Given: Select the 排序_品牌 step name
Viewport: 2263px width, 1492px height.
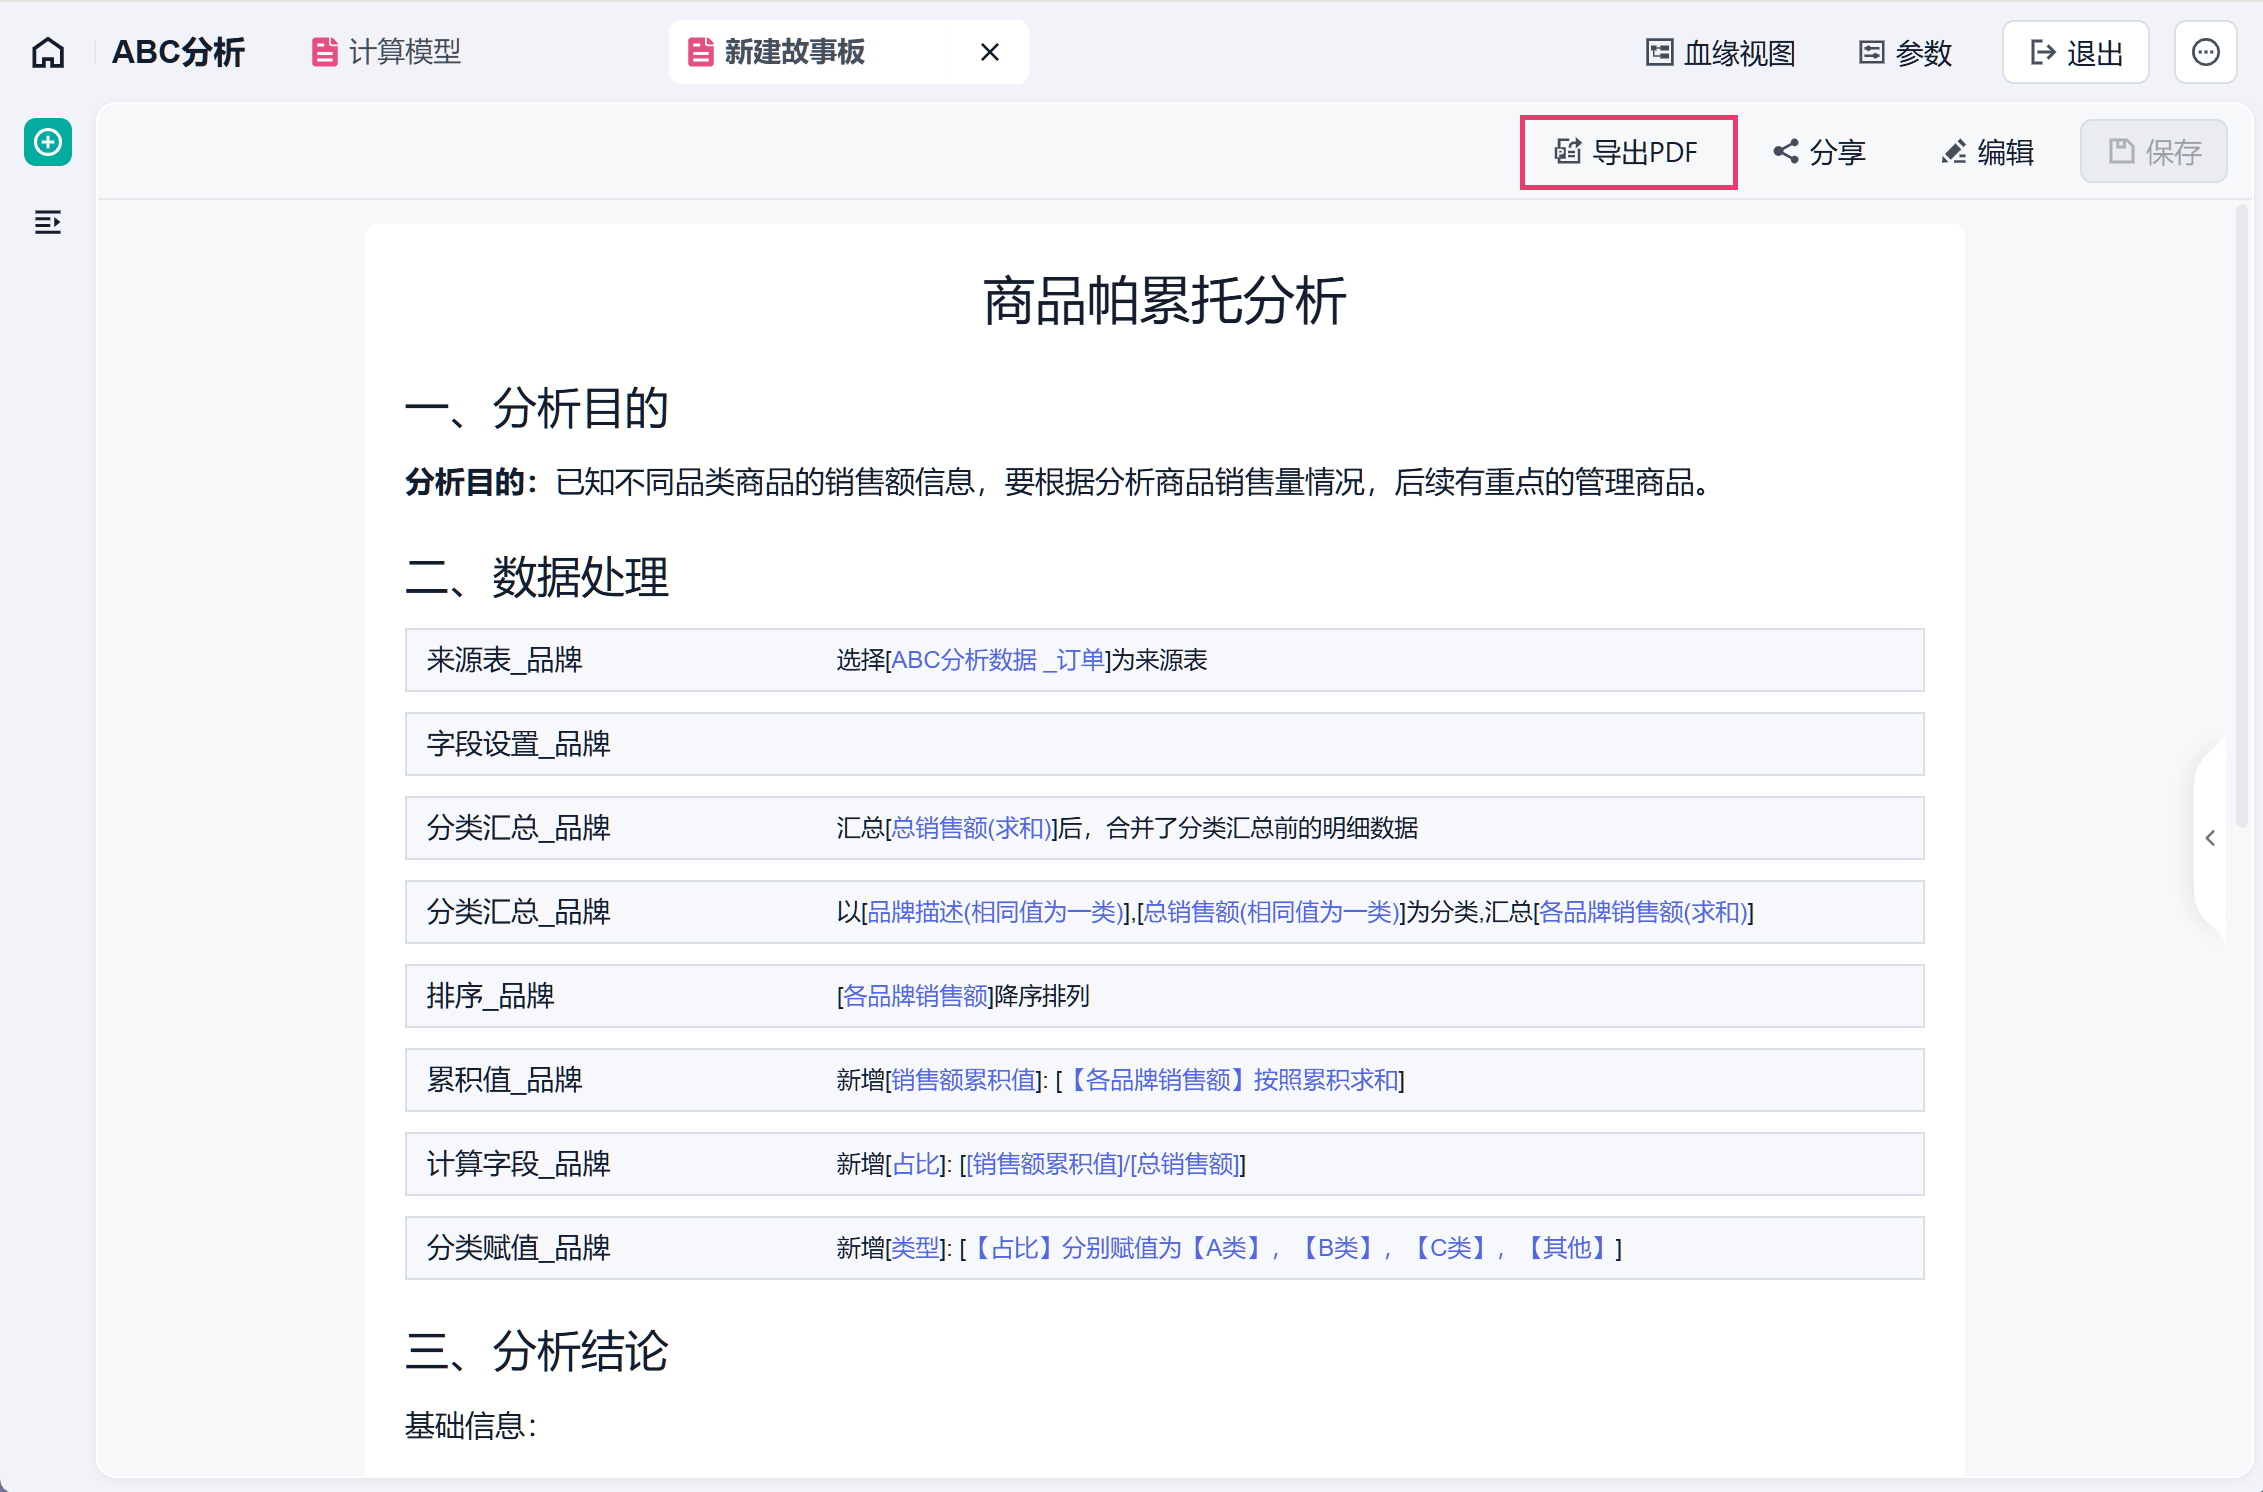Looking at the screenshot, I should click(491, 996).
